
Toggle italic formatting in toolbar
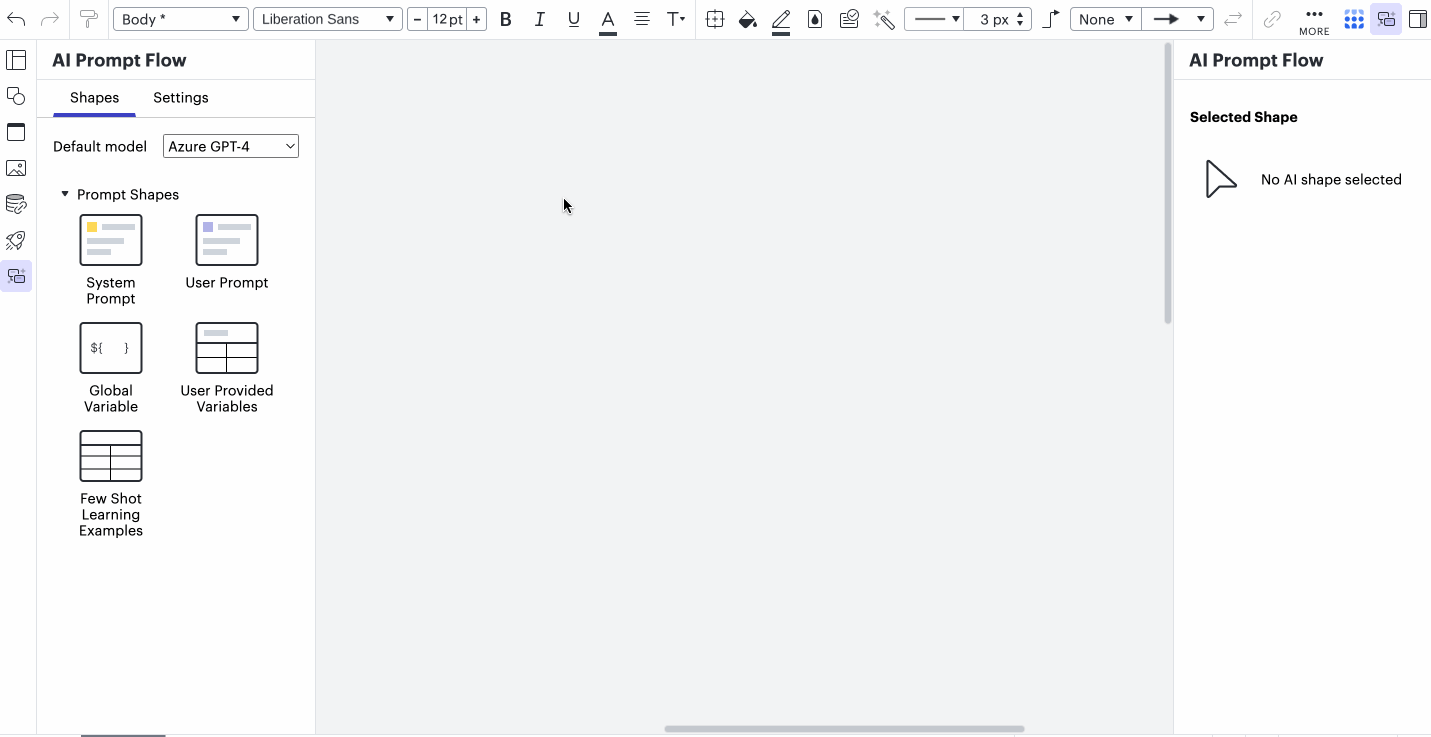click(x=540, y=19)
